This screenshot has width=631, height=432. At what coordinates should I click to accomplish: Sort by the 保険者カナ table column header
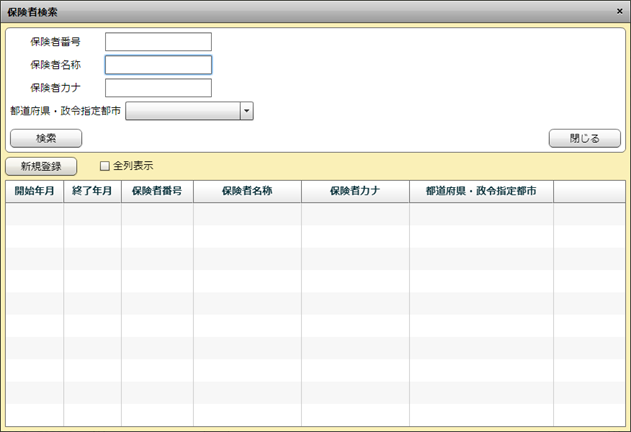click(x=355, y=191)
